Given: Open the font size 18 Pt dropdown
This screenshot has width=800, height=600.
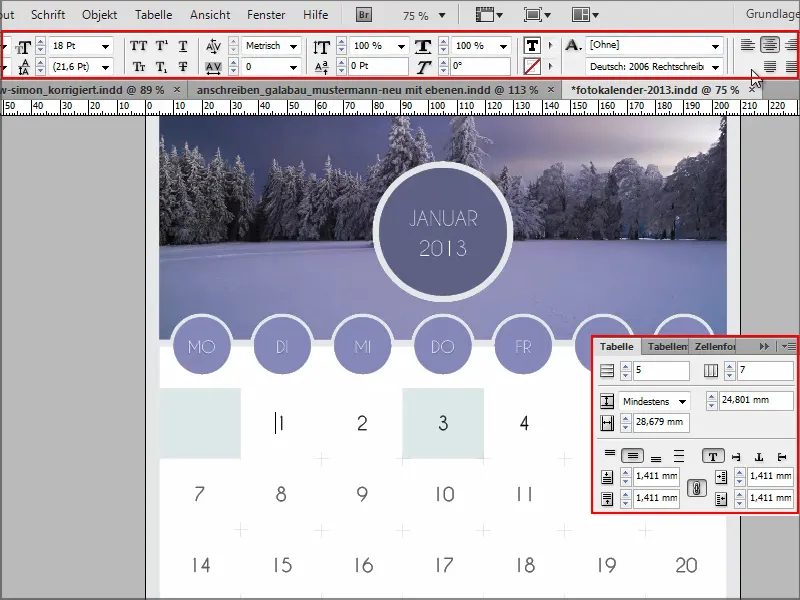Looking at the screenshot, I should tap(105, 46).
